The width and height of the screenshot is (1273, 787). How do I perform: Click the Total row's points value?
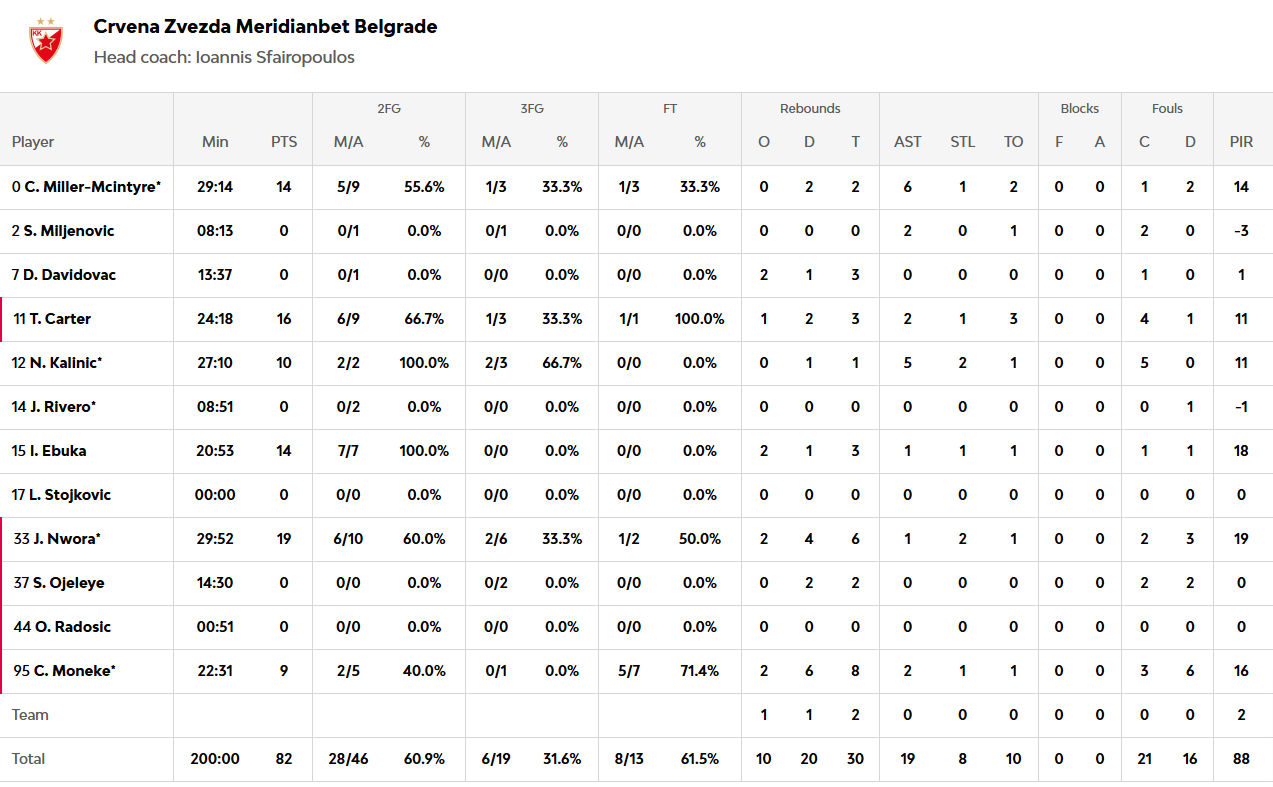[x=284, y=759]
